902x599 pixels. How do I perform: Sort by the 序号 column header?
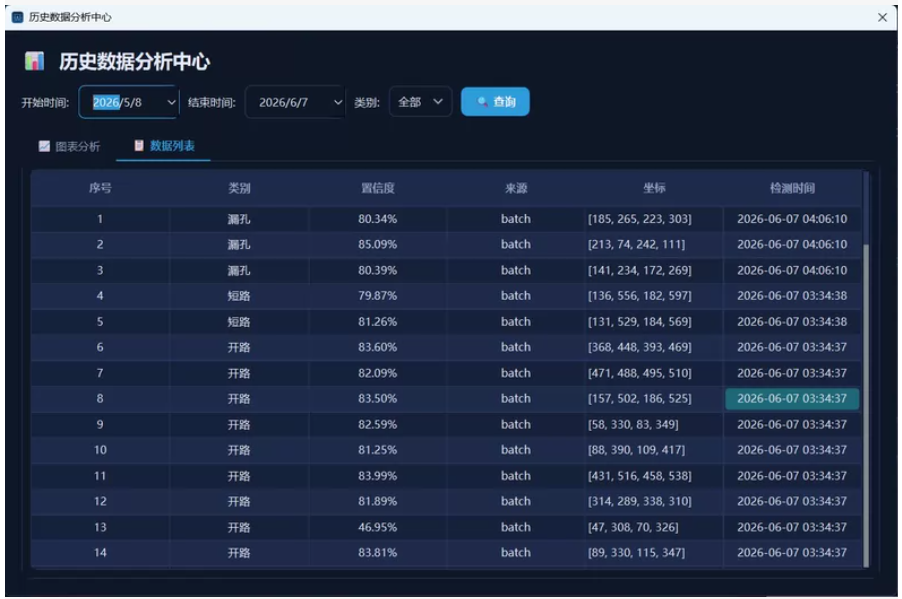[100, 188]
